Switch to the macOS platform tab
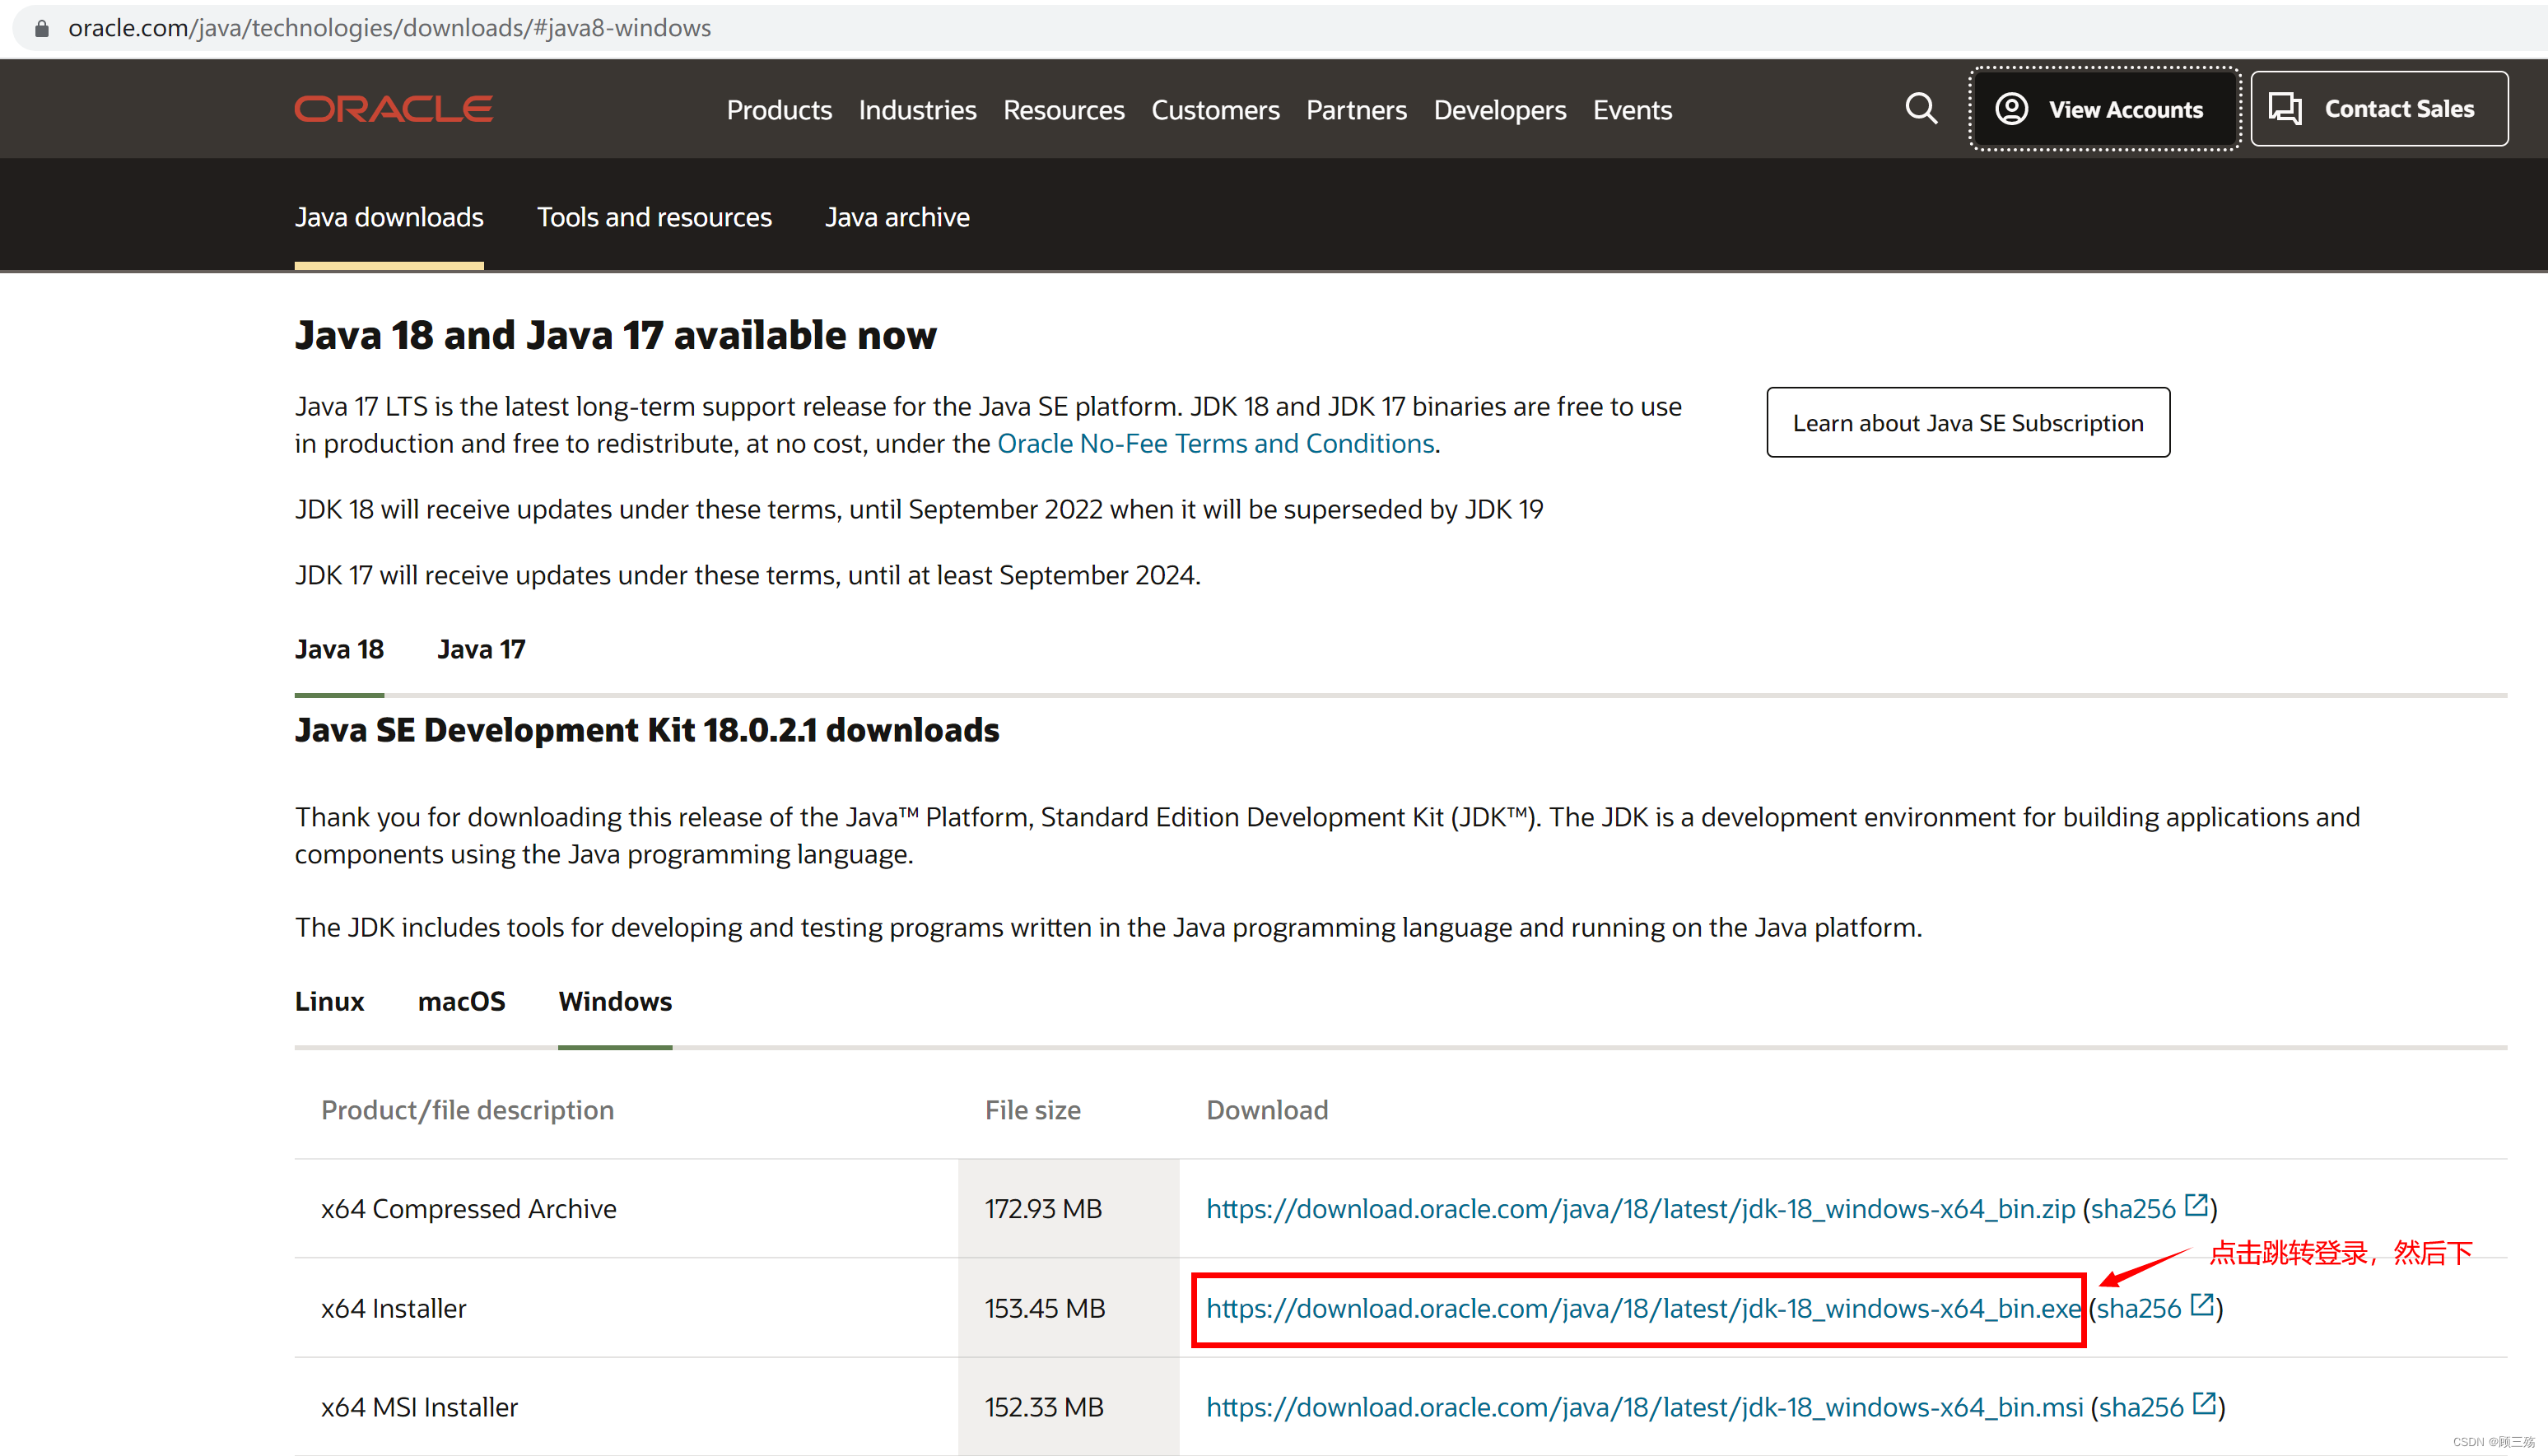Screen dimensions: 2548x1456 (x=462, y=1001)
